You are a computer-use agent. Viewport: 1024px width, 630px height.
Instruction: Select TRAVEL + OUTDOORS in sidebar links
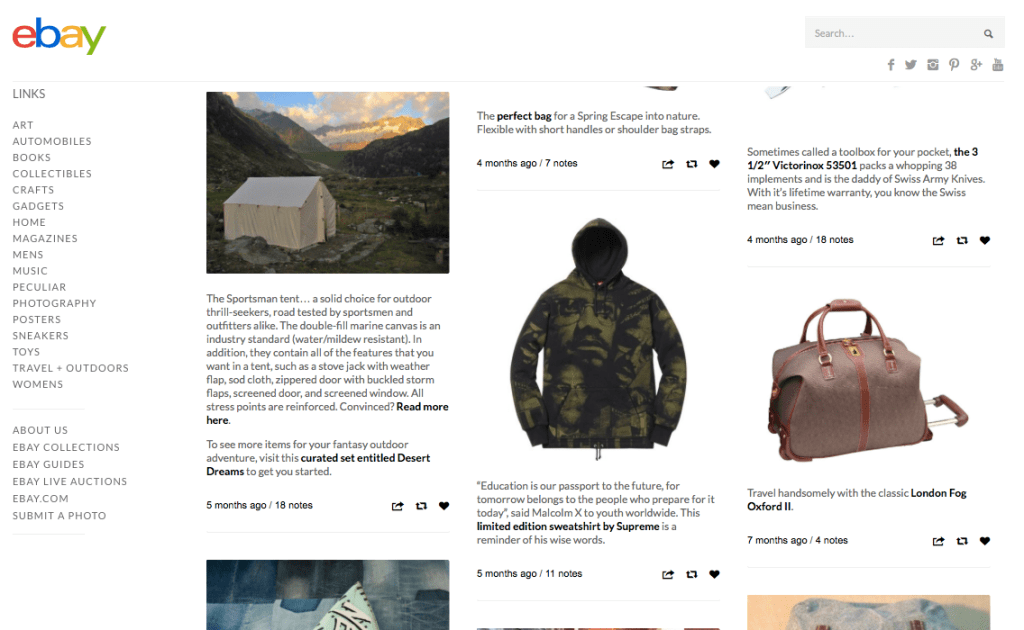tap(71, 368)
